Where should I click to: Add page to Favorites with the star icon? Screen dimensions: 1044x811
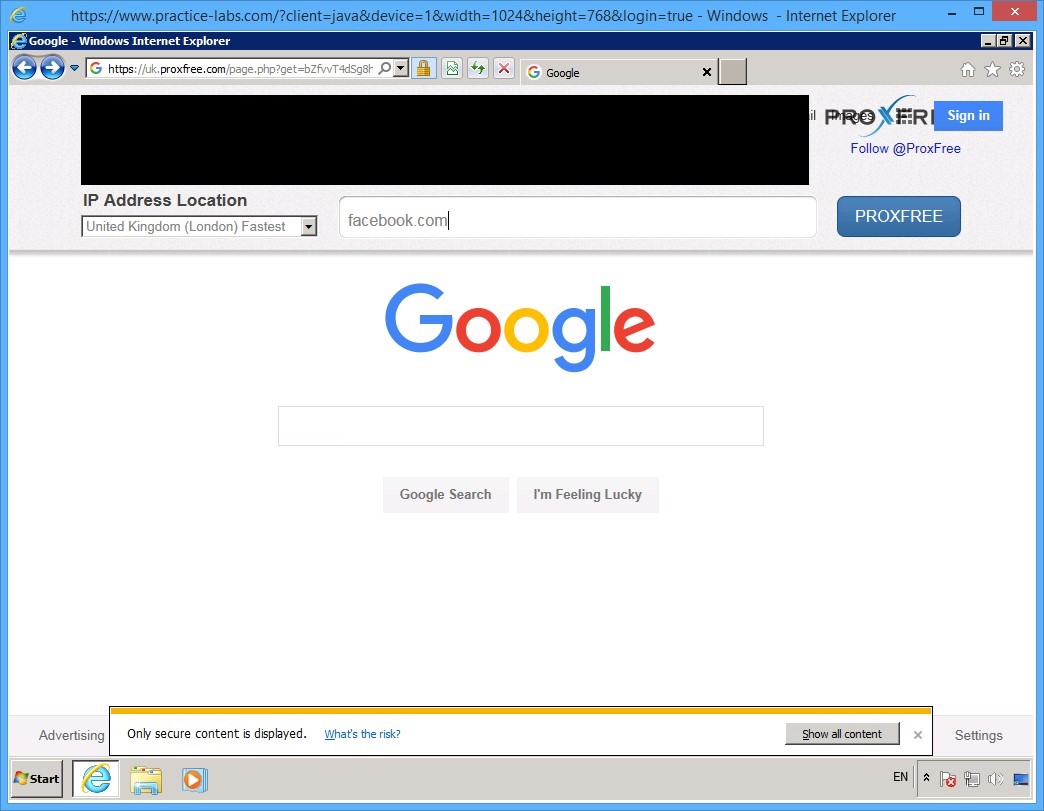[992, 69]
